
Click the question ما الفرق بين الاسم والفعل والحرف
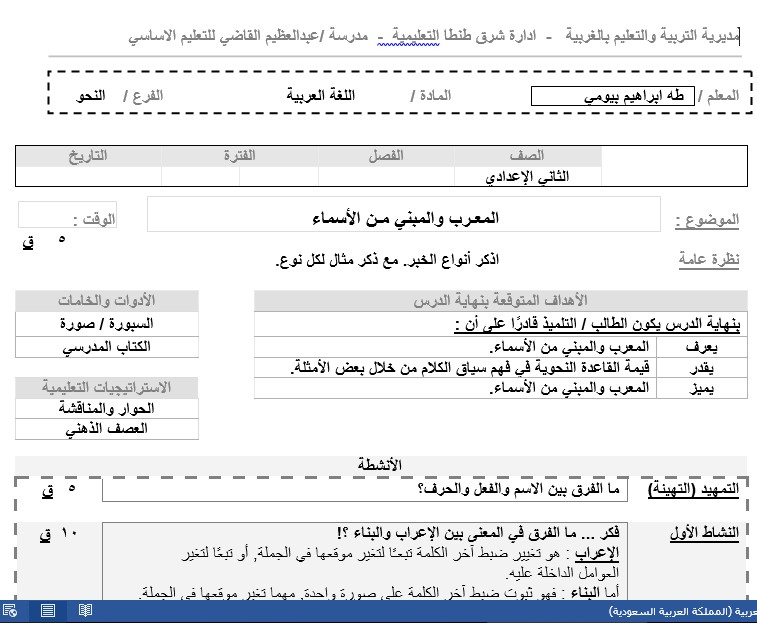518,489
